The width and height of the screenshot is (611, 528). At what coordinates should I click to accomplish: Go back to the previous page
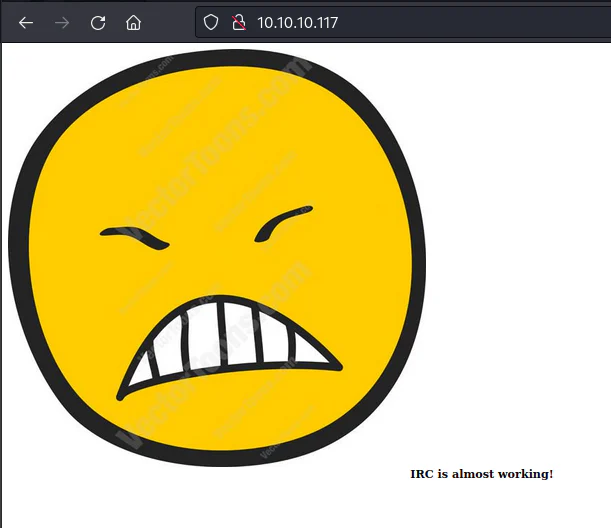(x=26, y=23)
